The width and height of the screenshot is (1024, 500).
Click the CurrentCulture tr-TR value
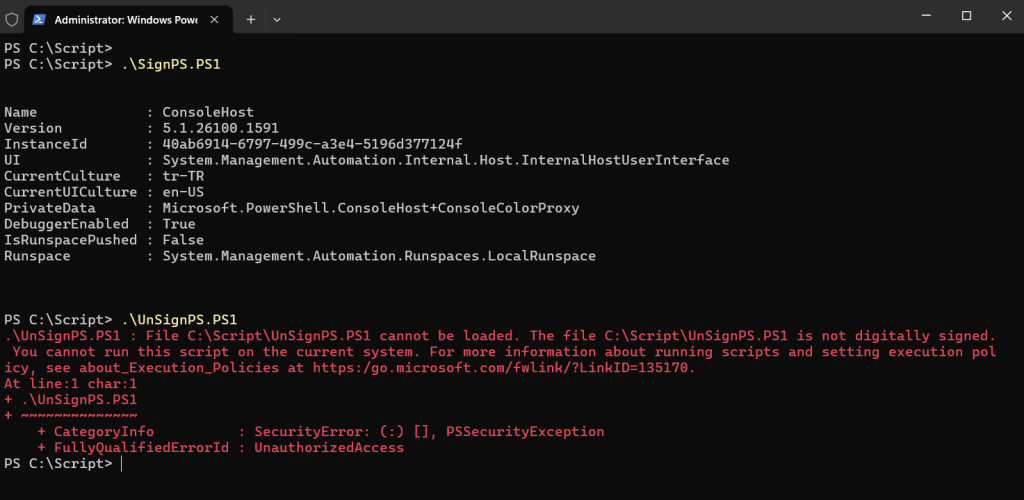183,176
